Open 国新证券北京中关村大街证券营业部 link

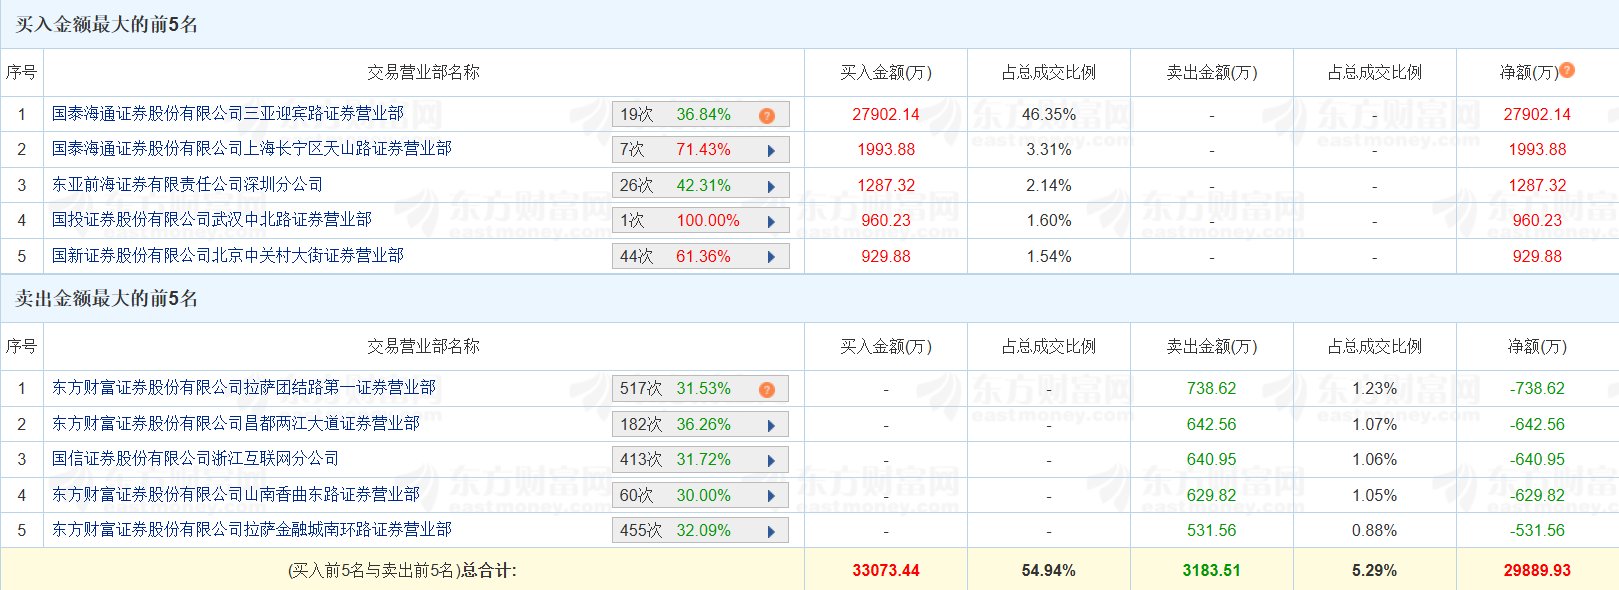[228, 256]
